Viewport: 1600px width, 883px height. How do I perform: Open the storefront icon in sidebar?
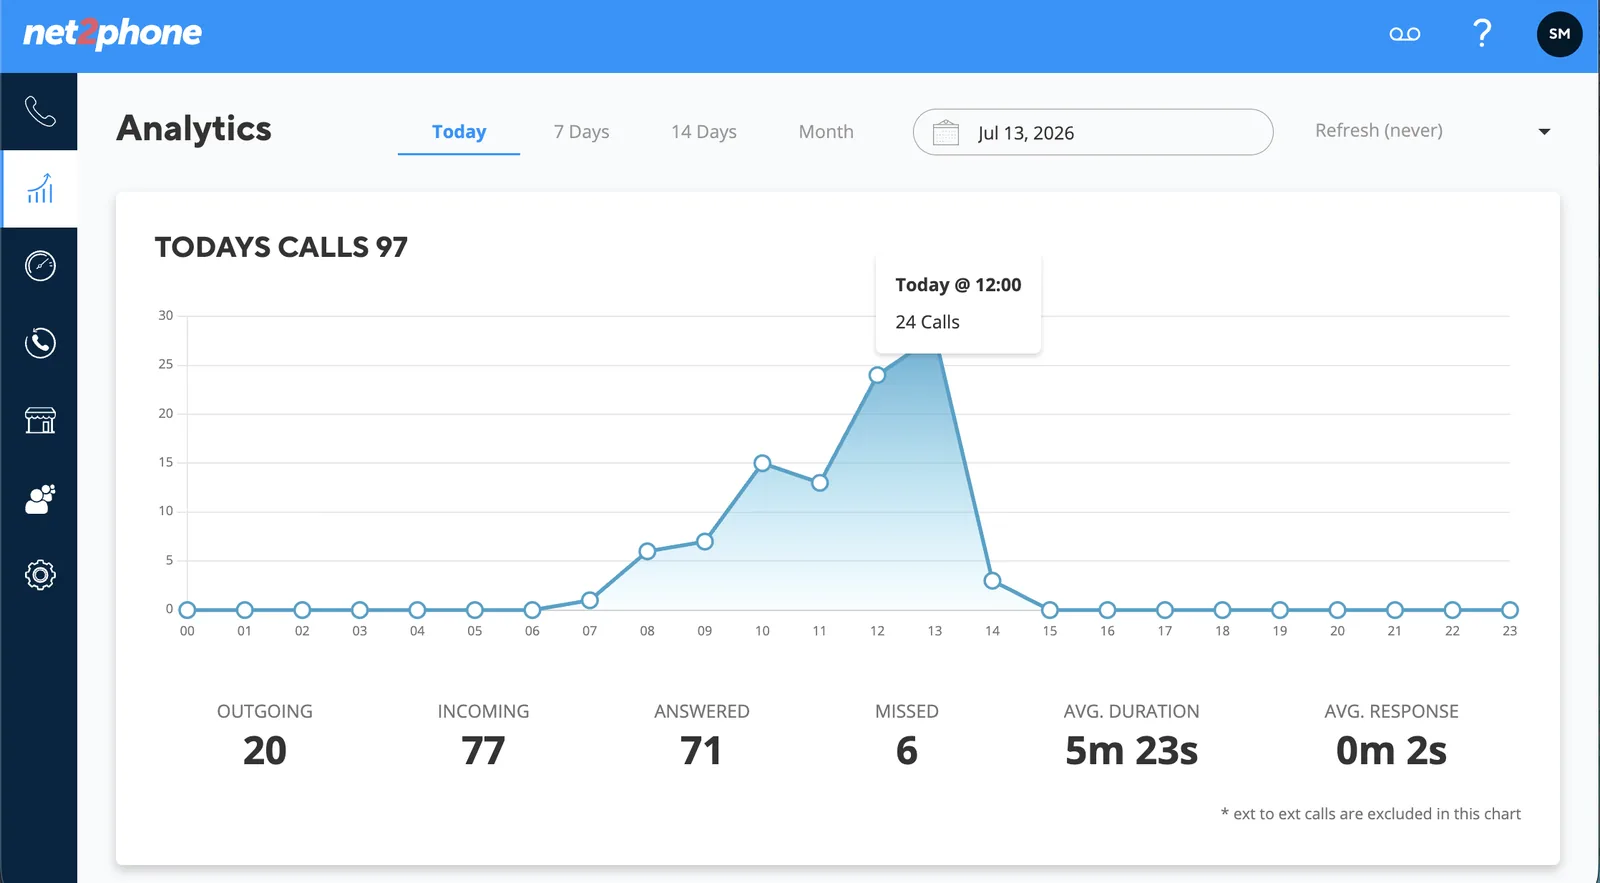tap(40, 420)
